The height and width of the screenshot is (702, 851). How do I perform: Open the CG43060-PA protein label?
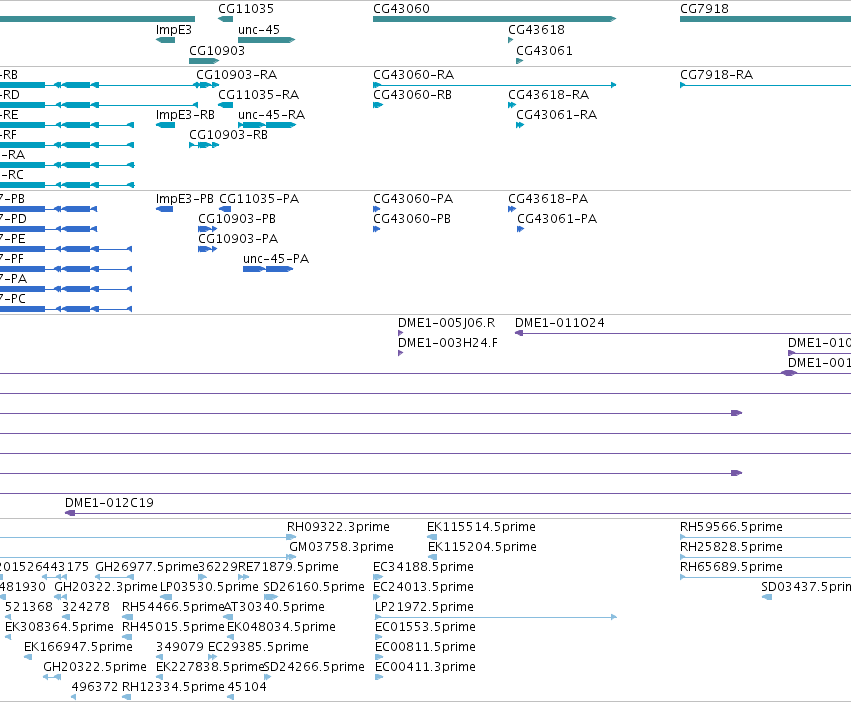point(413,199)
